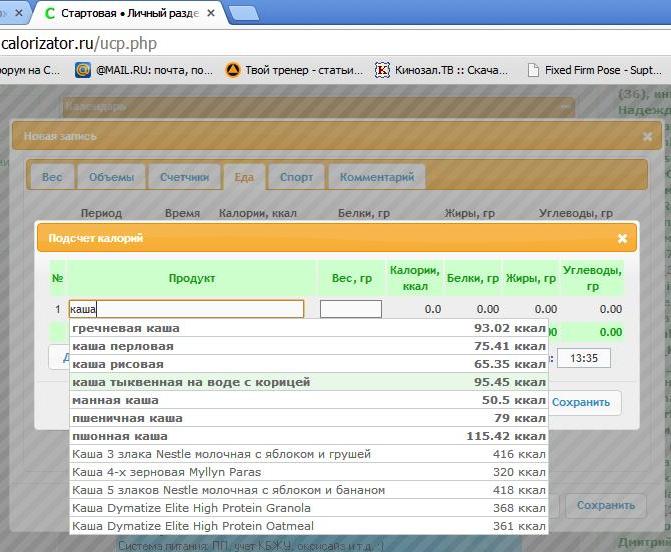Choose каша рисовая suggestion
Screen dimensions: 671x552
[309, 364]
